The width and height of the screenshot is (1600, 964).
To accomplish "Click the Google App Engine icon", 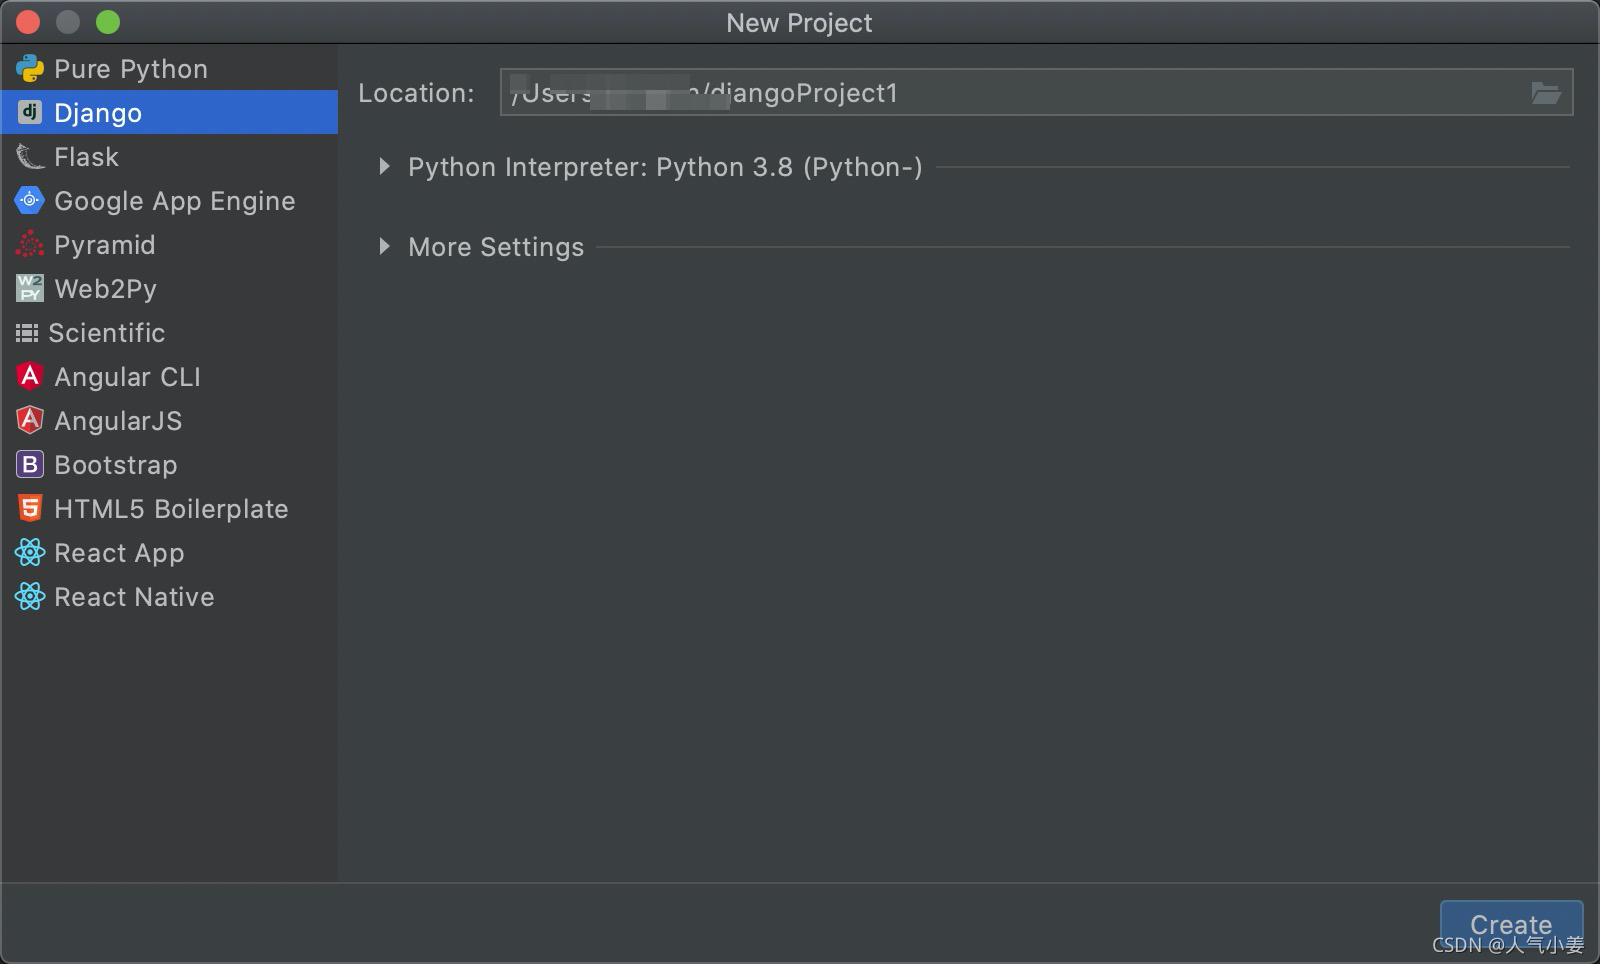I will [30, 201].
